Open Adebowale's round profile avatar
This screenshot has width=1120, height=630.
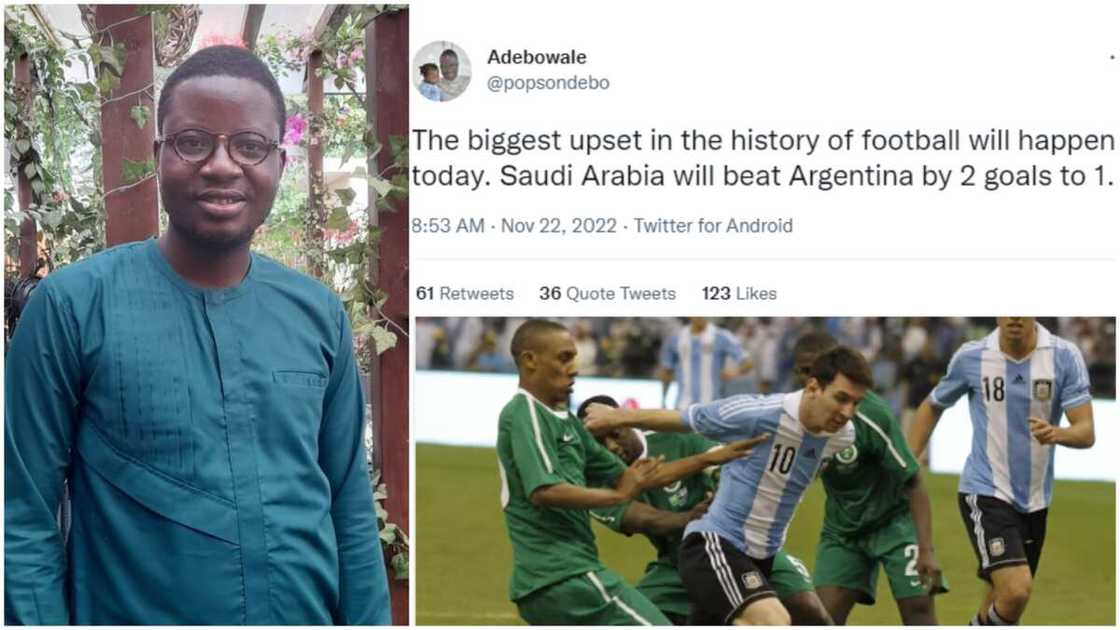pyautogui.click(x=441, y=71)
